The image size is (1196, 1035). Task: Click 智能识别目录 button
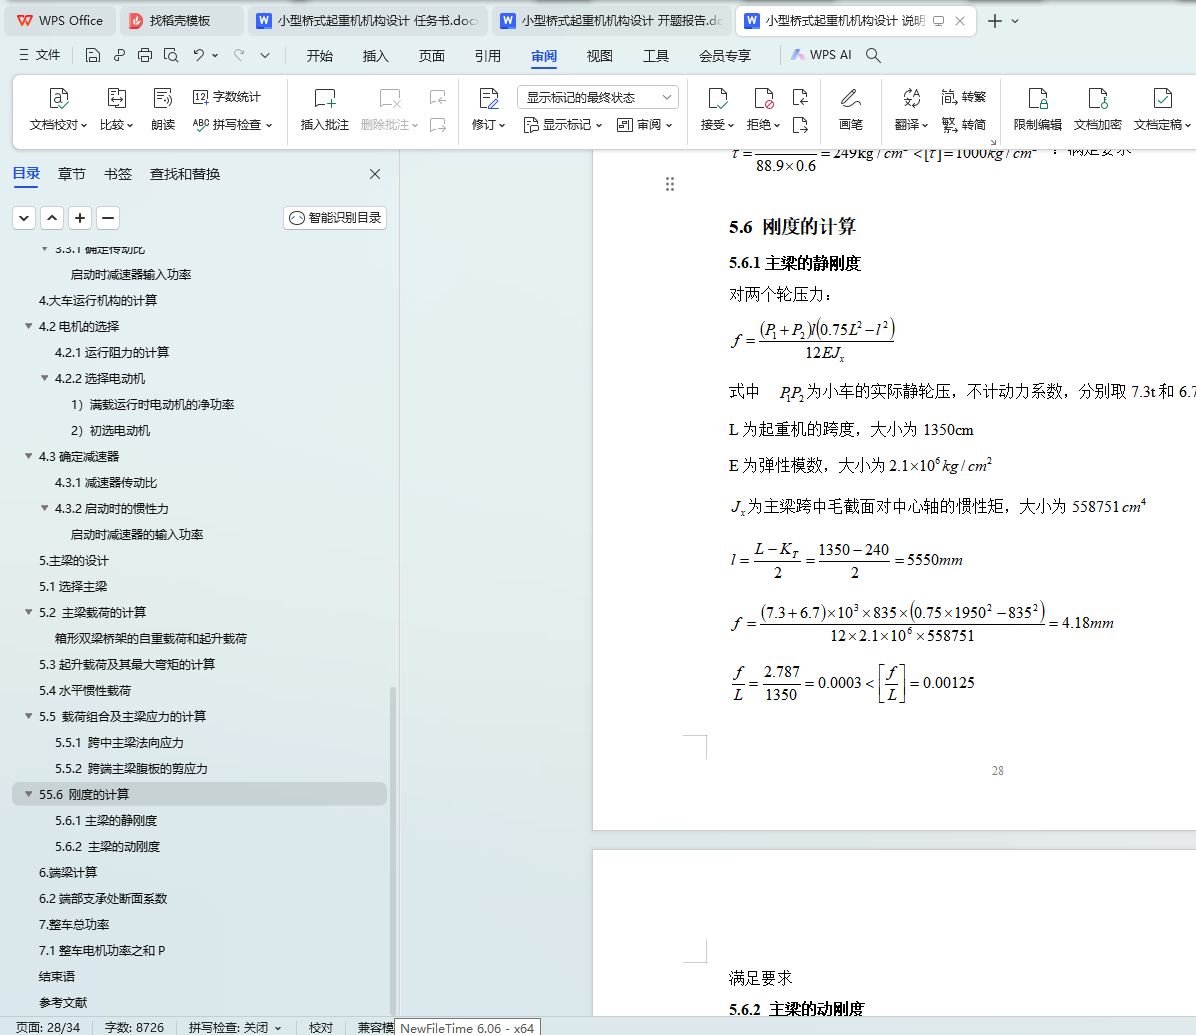335,218
